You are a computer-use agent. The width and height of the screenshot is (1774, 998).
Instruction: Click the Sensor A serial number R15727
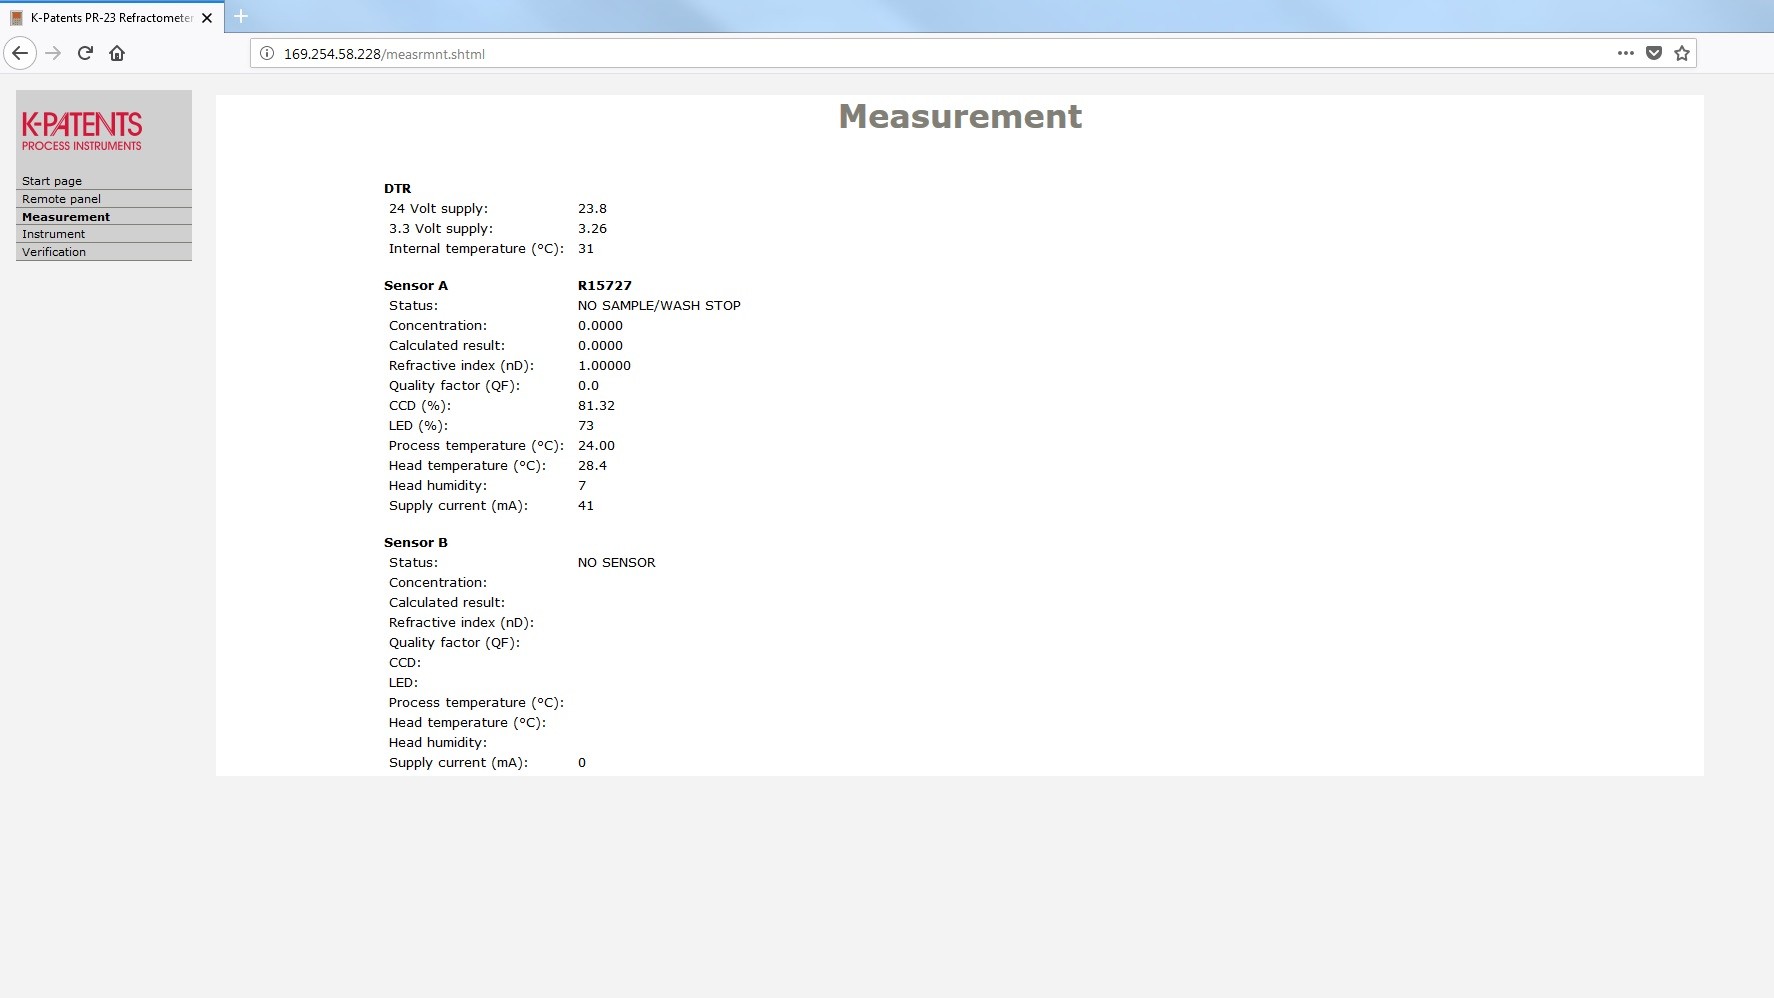[604, 286]
